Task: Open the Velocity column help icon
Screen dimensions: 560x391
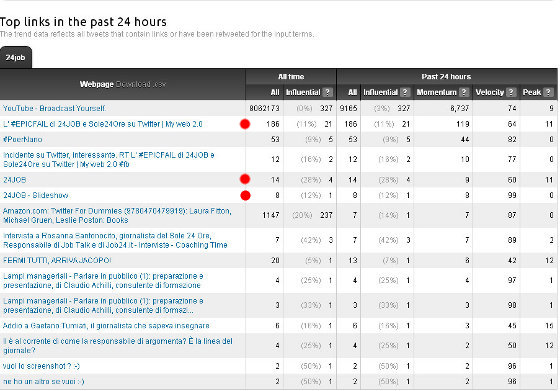Action: [x=511, y=92]
